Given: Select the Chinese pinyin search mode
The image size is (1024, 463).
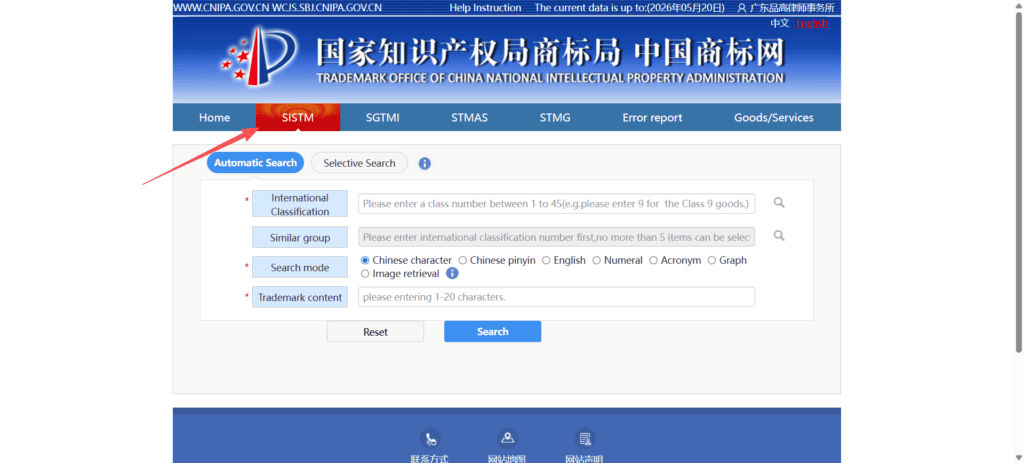Looking at the screenshot, I should click(x=462, y=260).
